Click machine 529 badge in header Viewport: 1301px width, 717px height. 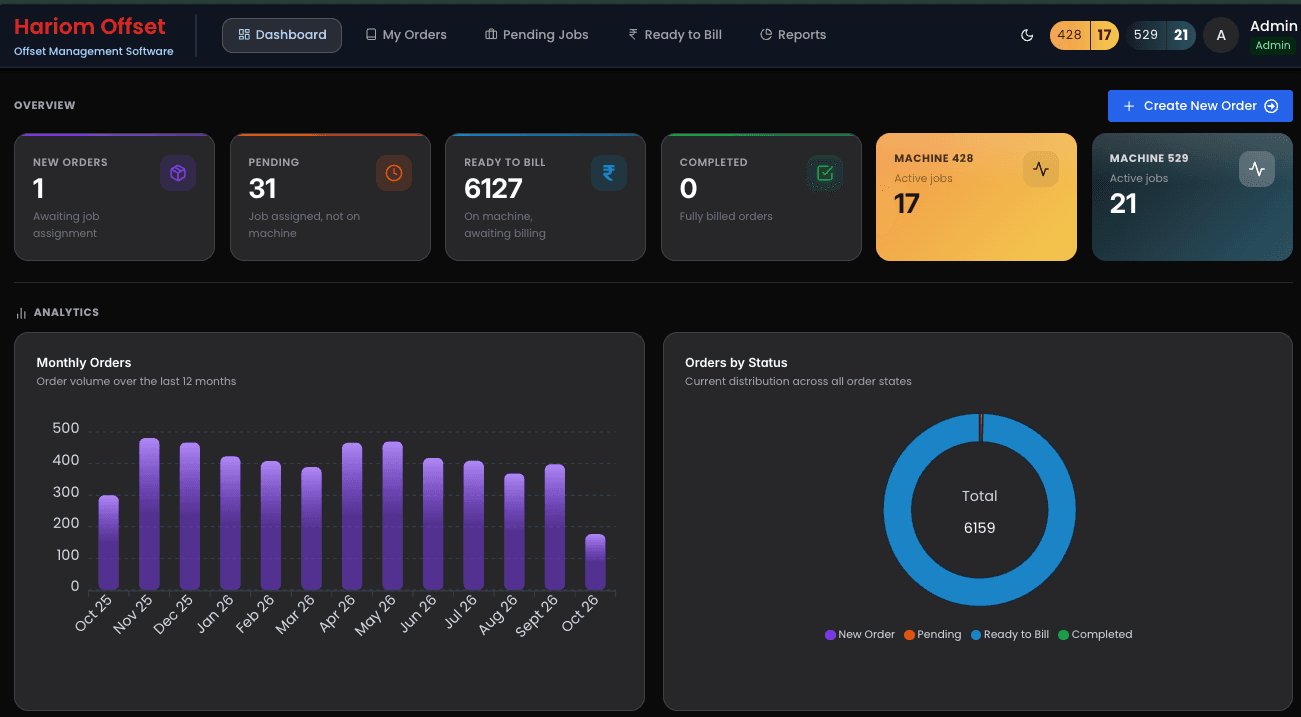click(x=1161, y=35)
